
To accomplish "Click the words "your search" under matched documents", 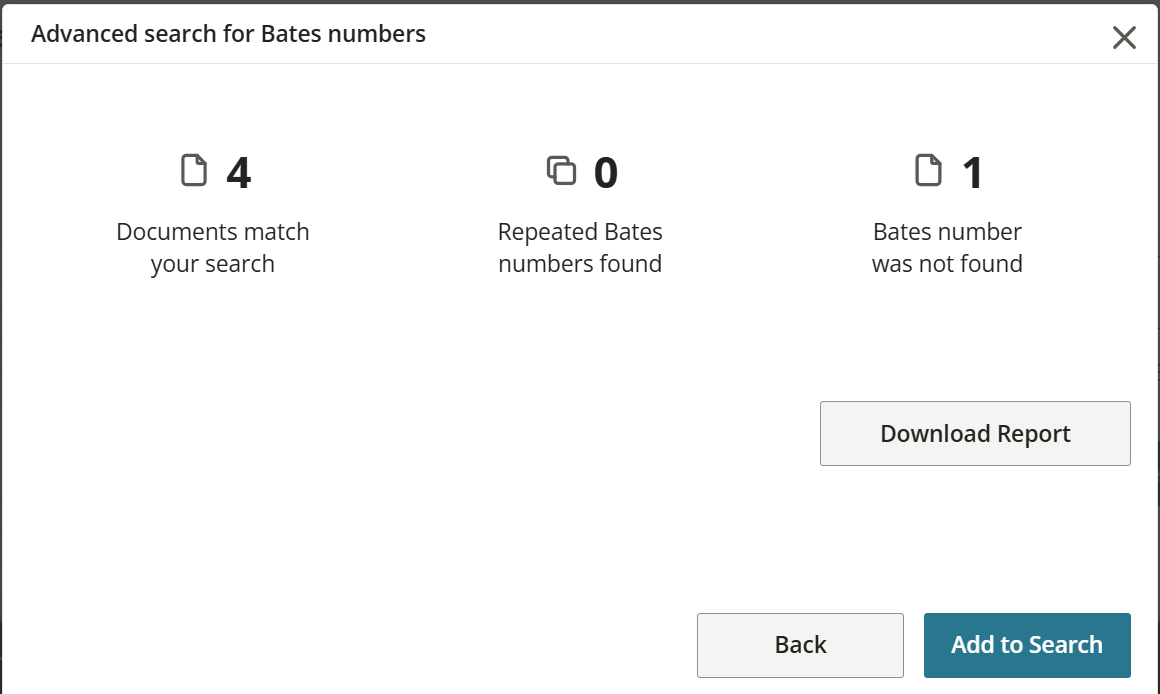I will click(212, 264).
